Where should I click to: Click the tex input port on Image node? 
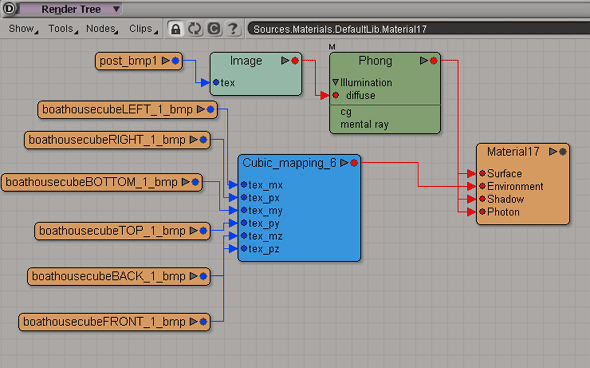click(x=216, y=82)
